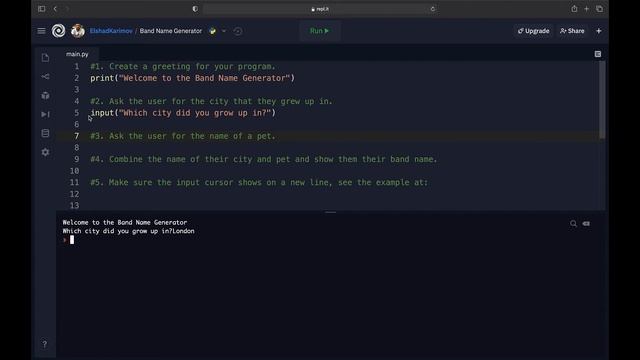Viewport: 640px width, 360px height.
Task: Click the plus icon next to Share
Action: [599, 31]
